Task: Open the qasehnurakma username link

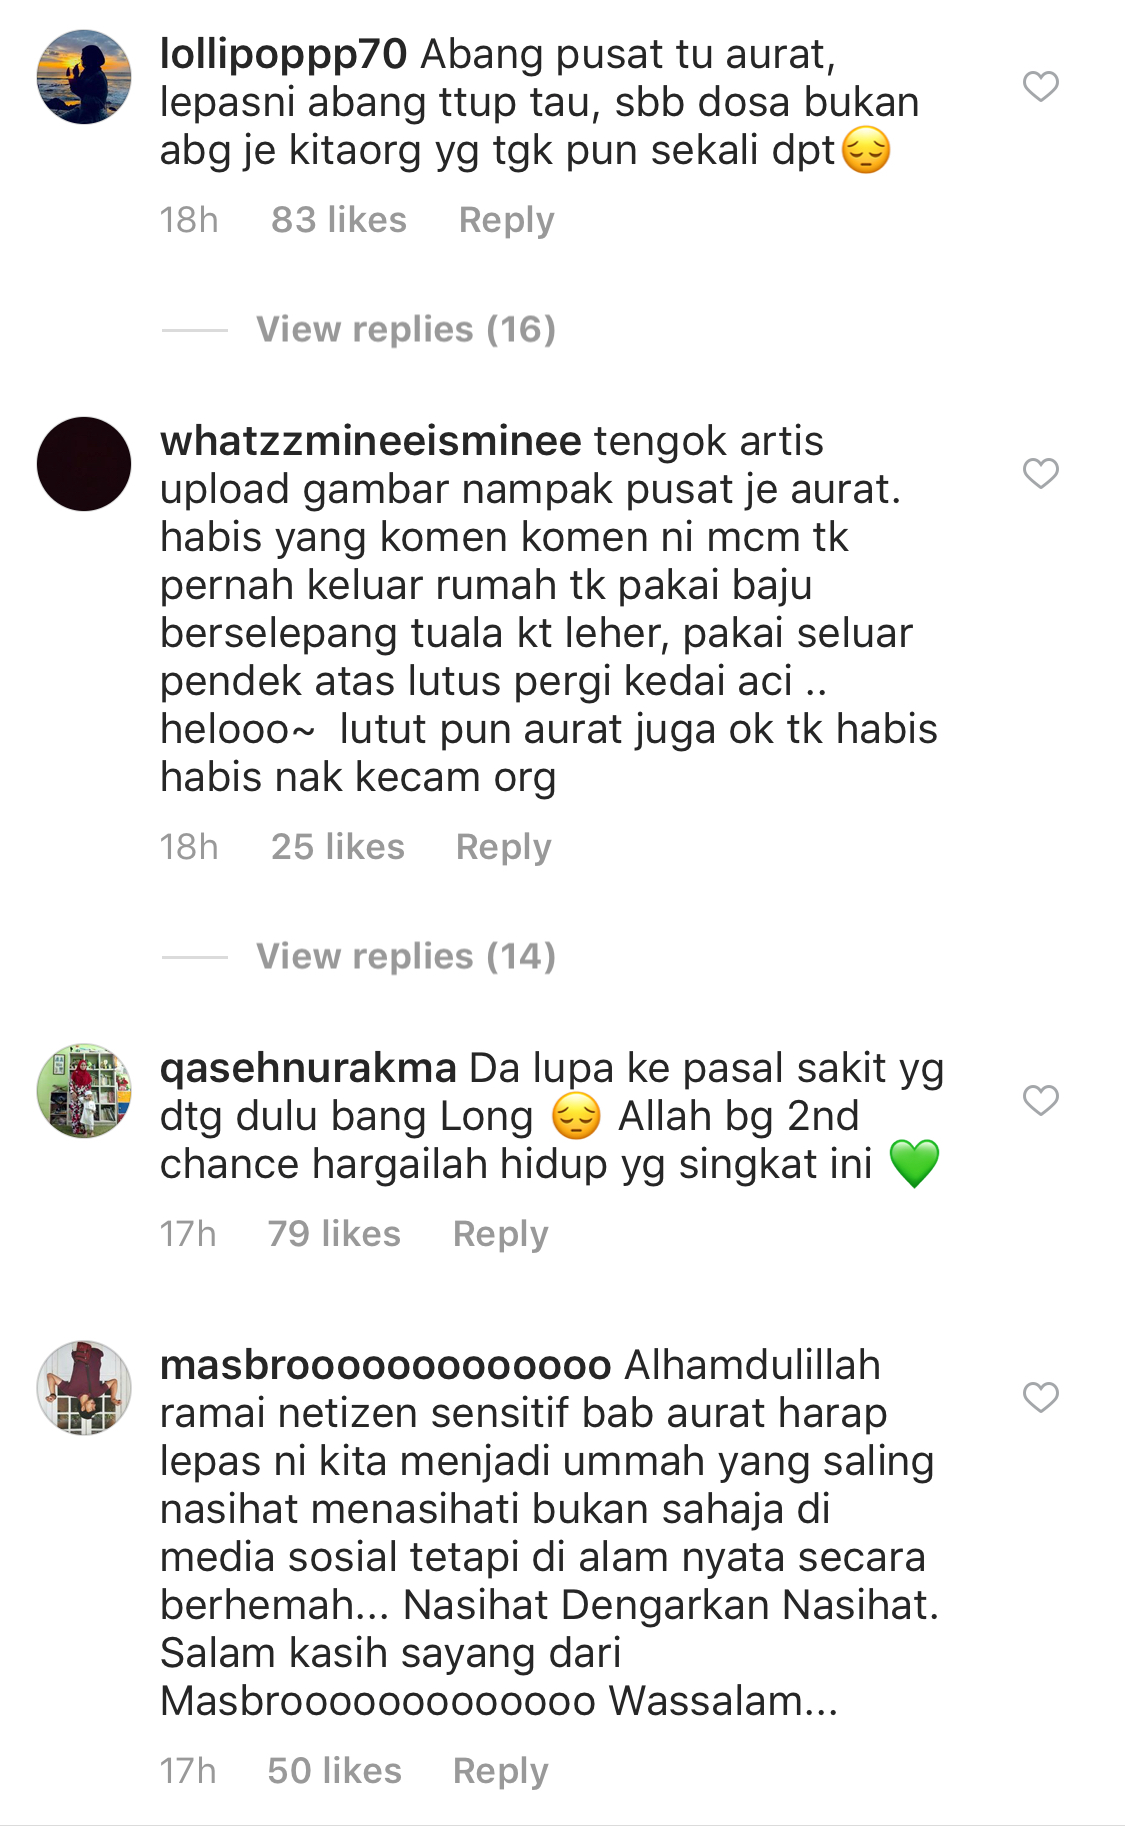Action: coord(308,1068)
